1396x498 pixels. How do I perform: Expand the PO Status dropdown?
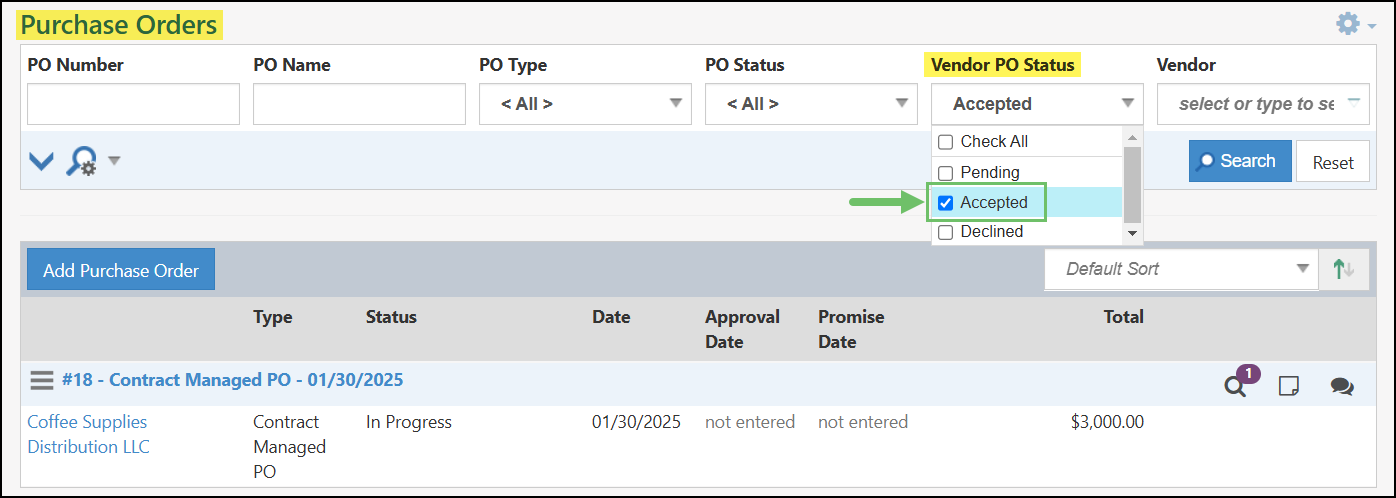click(x=811, y=104)
